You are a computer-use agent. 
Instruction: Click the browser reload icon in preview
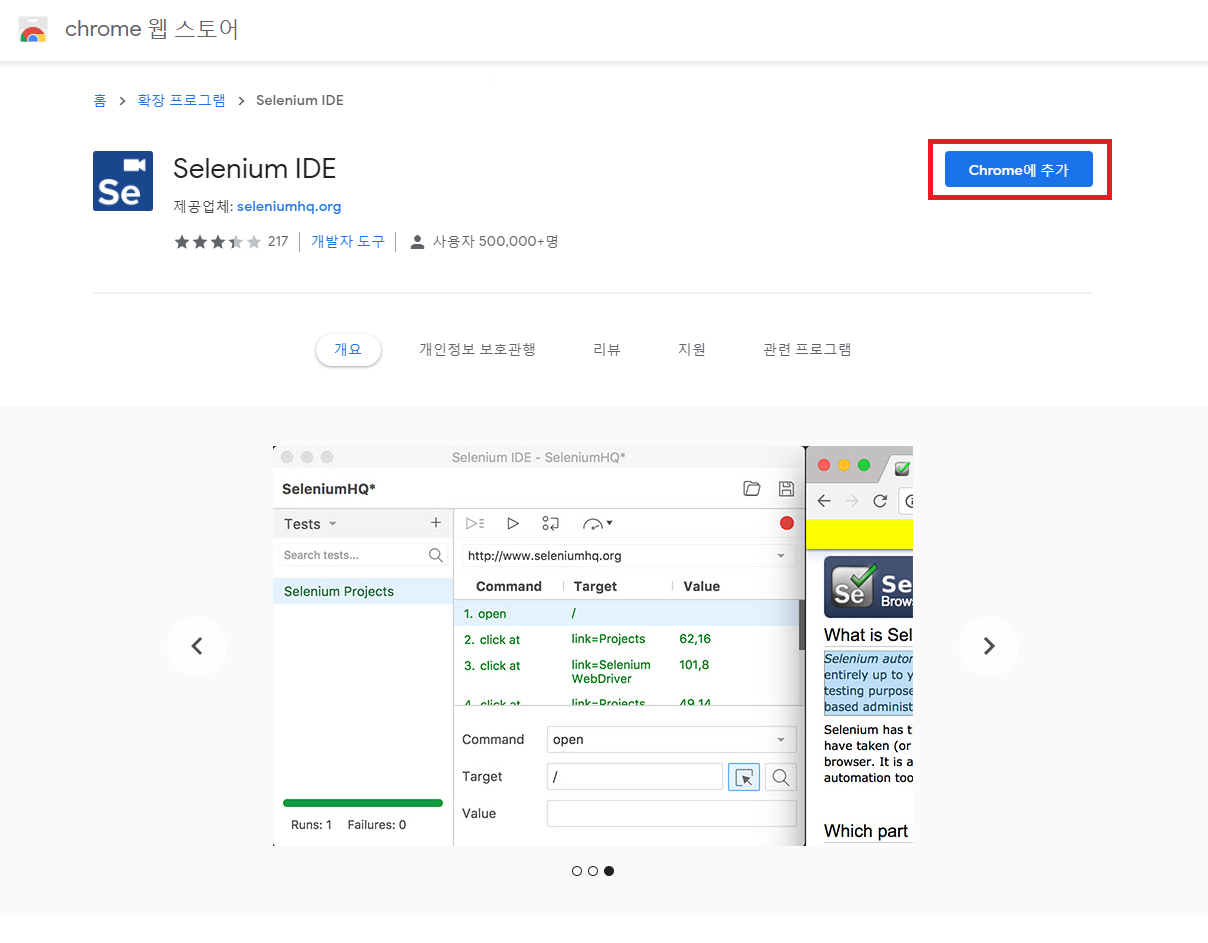[880, 501]
